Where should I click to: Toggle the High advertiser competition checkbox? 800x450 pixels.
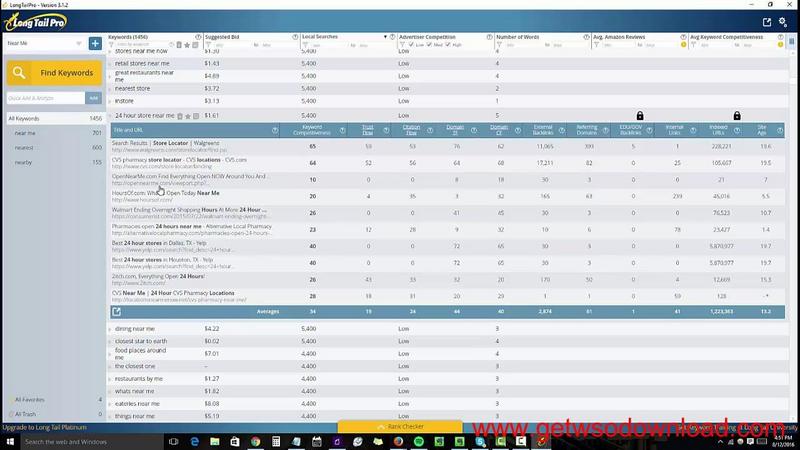click(x=448, y=45)
